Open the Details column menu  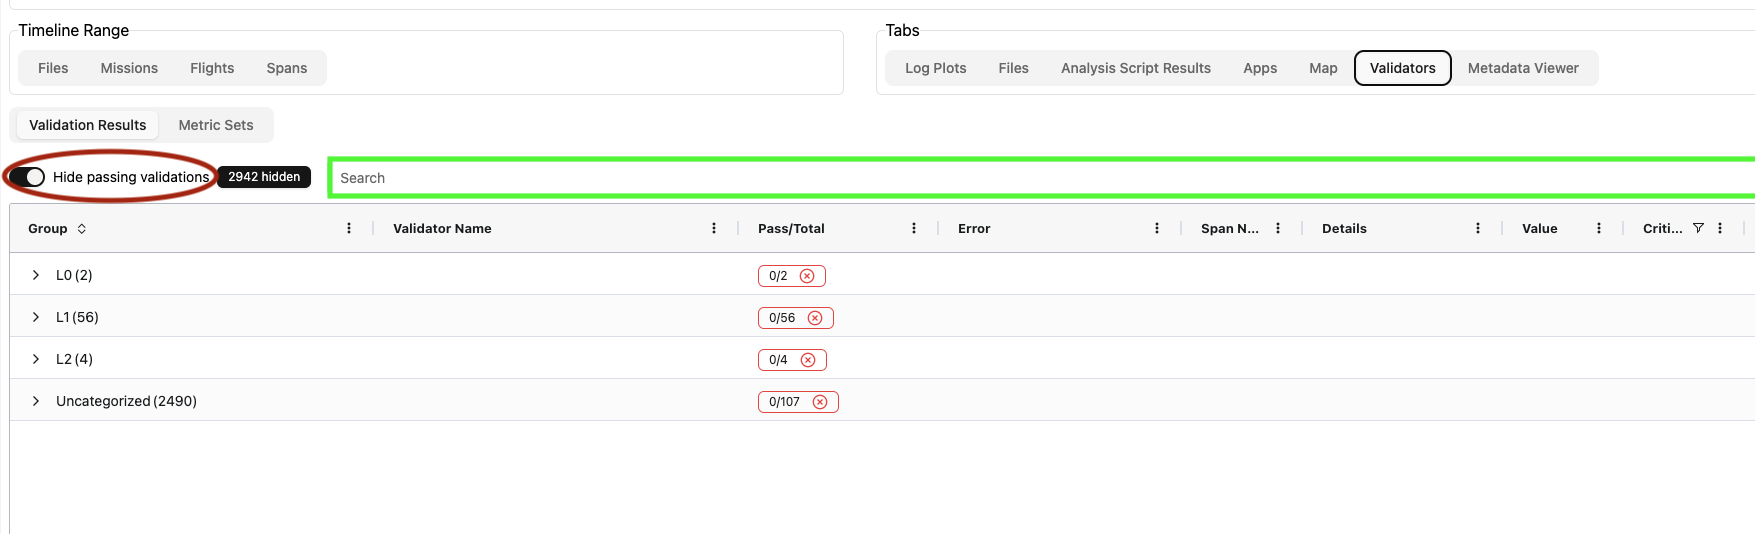(1478, 228)
